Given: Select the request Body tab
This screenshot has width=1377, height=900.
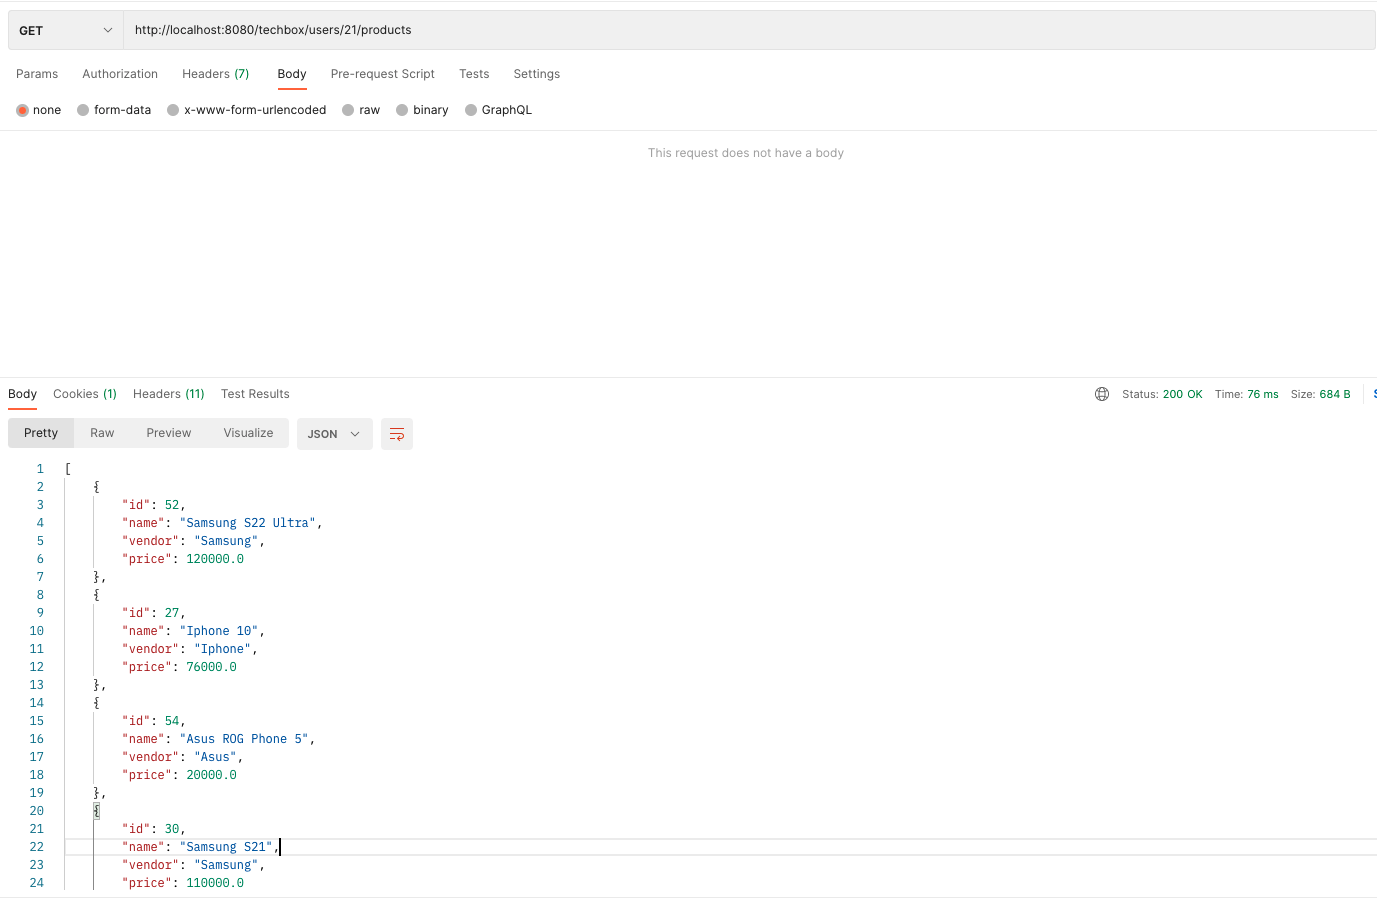Looking at the screenshot, I should click(292, 74).
